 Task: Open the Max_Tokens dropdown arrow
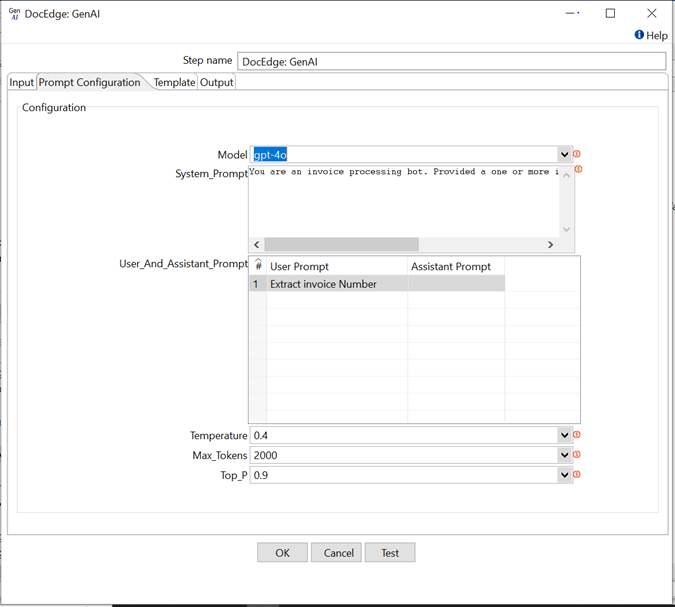coord(565,455)
